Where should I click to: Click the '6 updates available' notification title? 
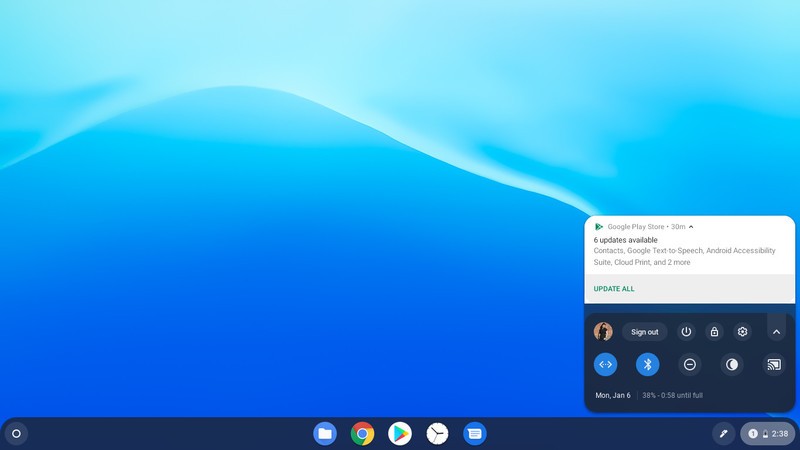pos(626,240)
